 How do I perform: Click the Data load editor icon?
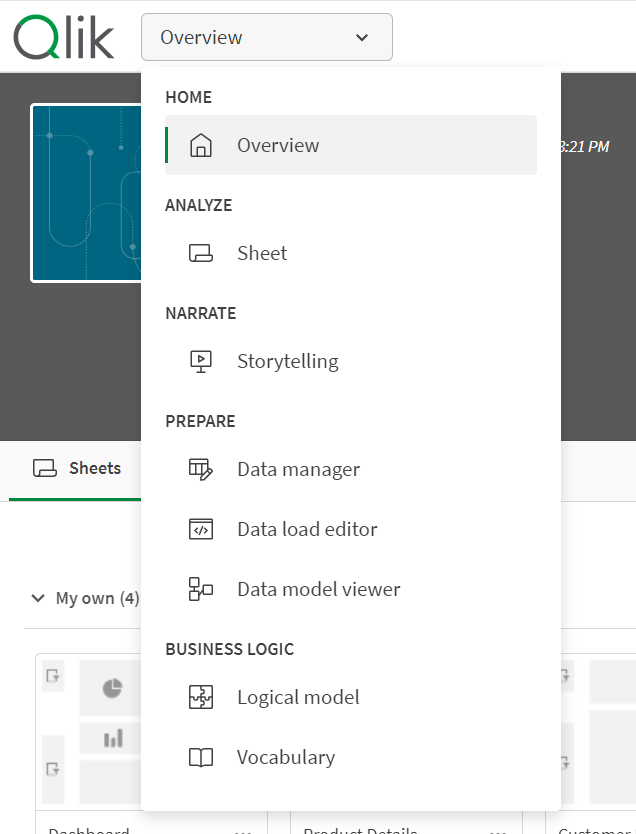(x=201, y=529)
